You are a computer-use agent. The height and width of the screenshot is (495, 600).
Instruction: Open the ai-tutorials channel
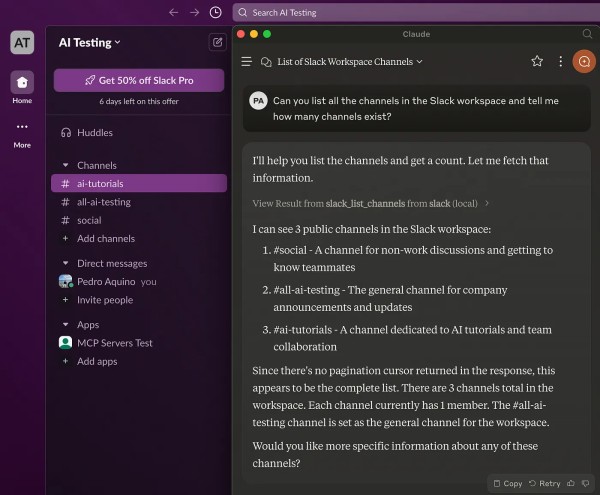pos(139,183)
